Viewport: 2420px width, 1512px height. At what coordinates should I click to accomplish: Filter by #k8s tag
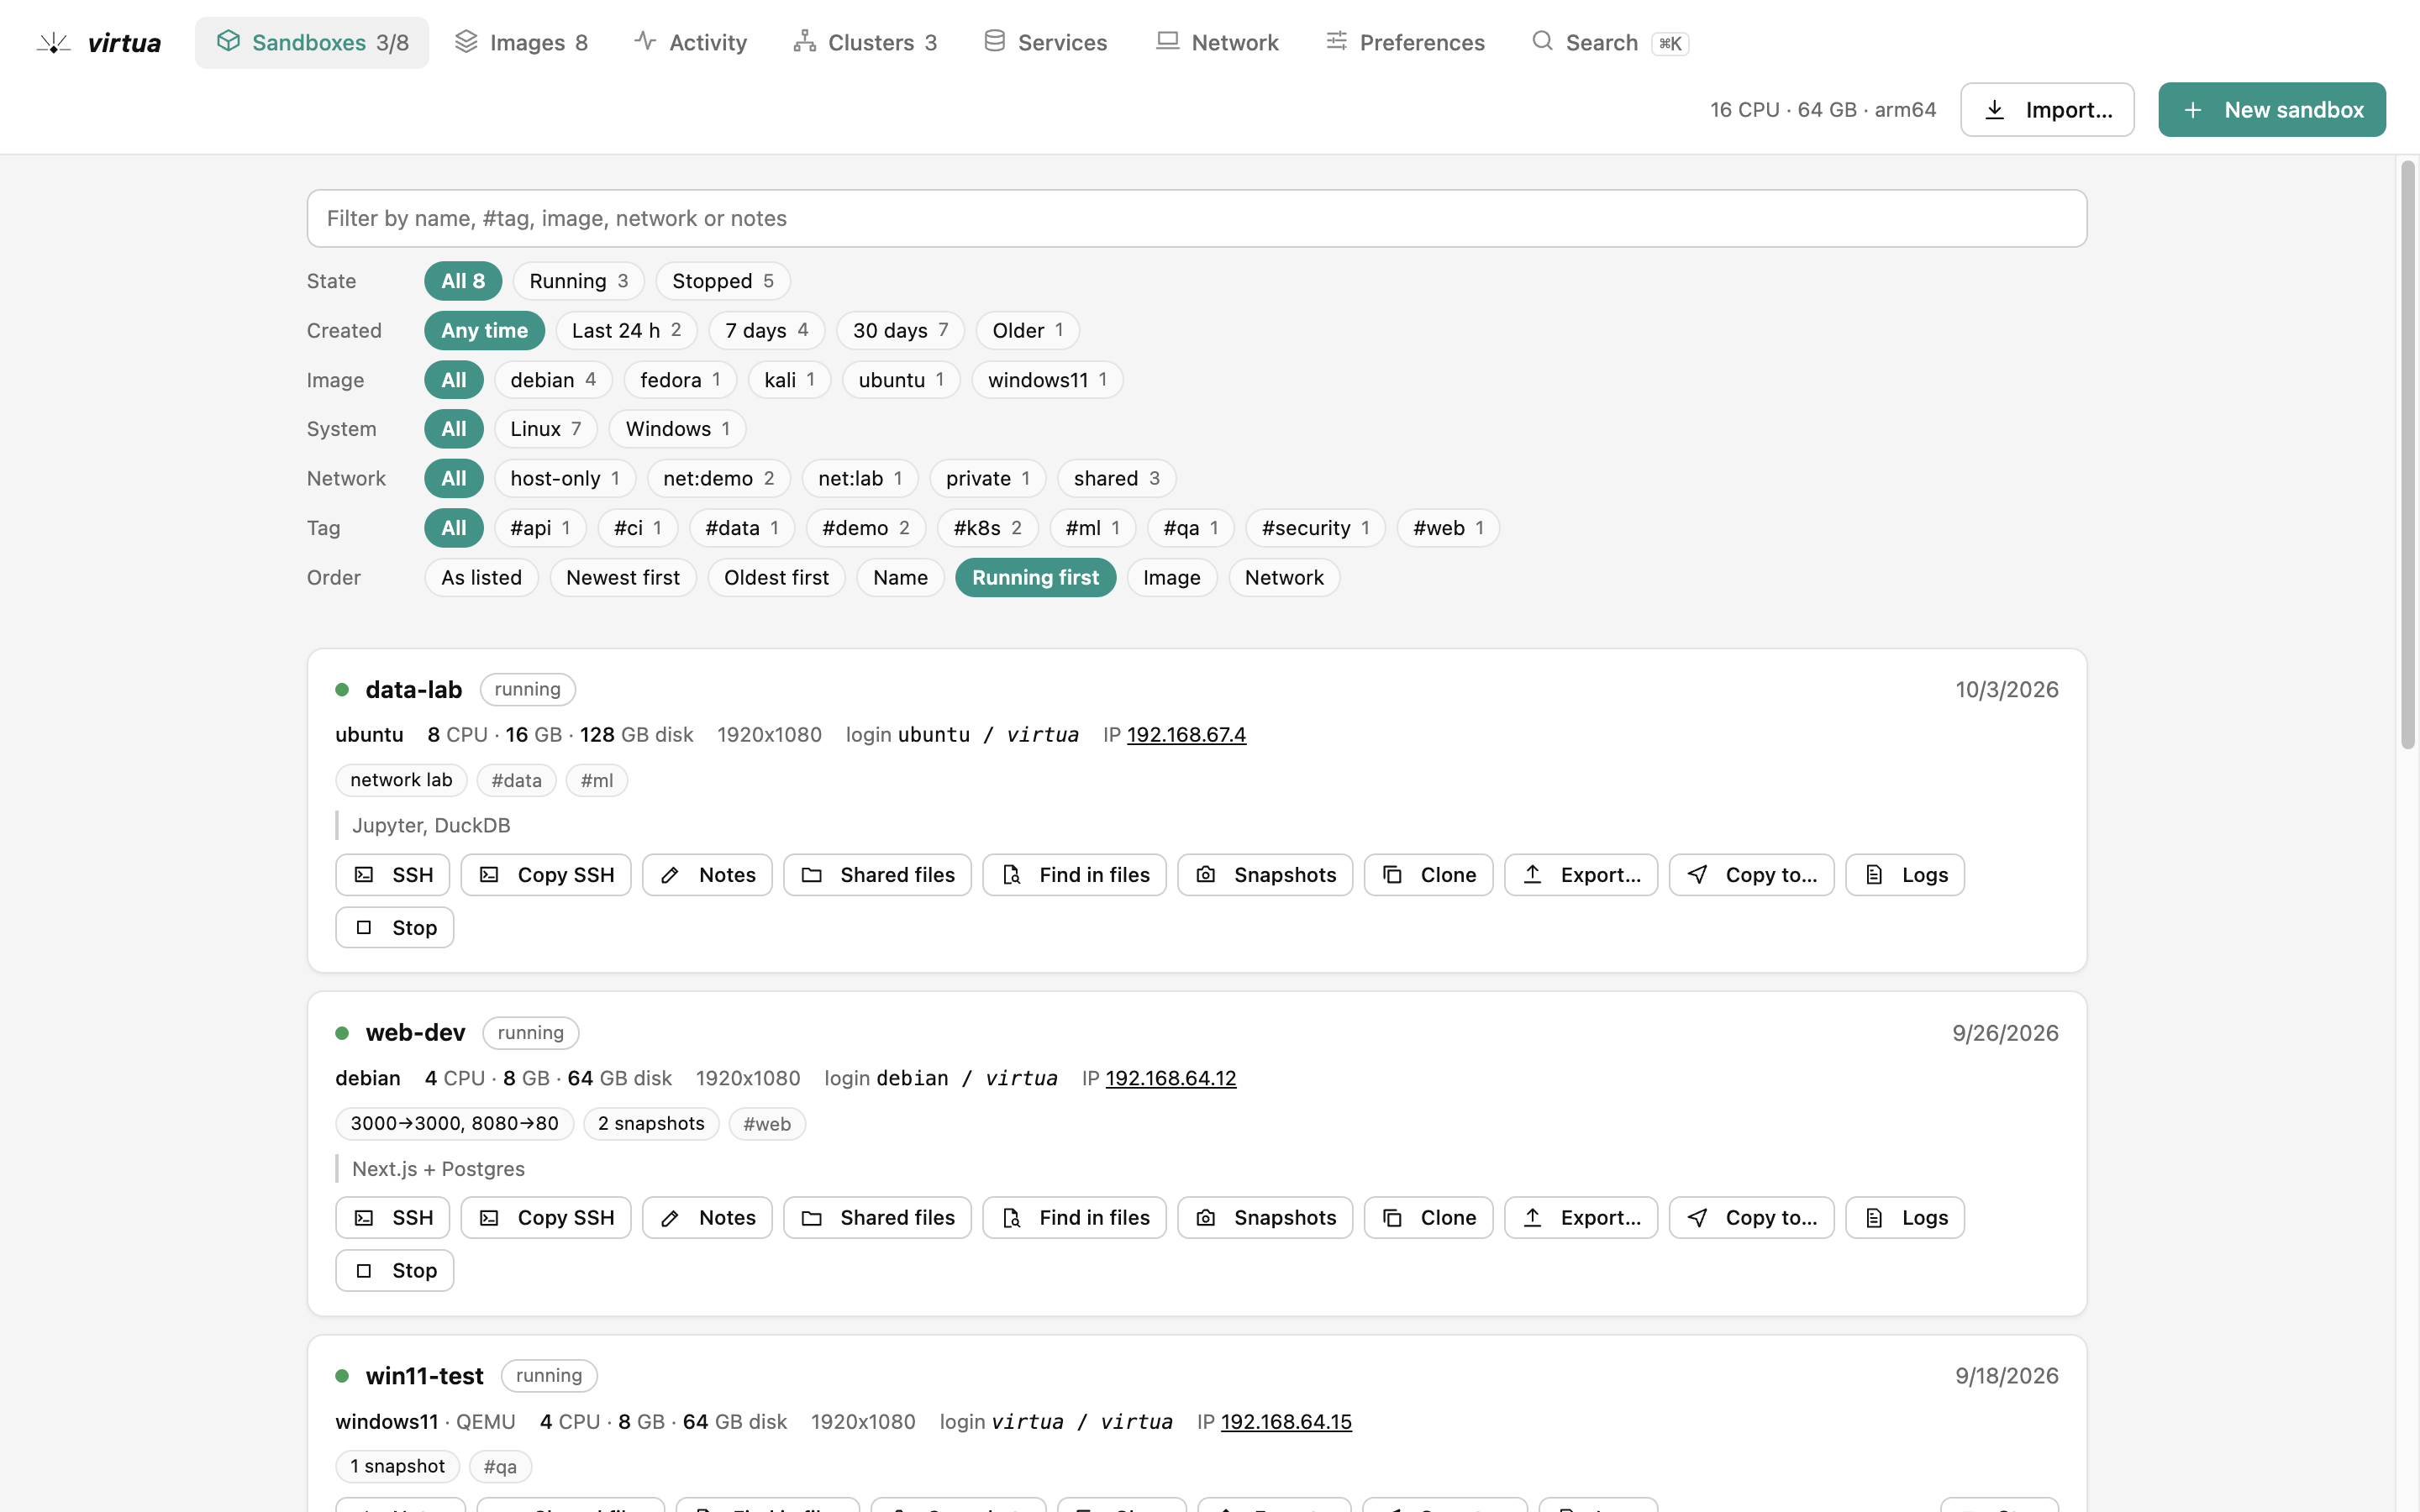tap(987, 528)
